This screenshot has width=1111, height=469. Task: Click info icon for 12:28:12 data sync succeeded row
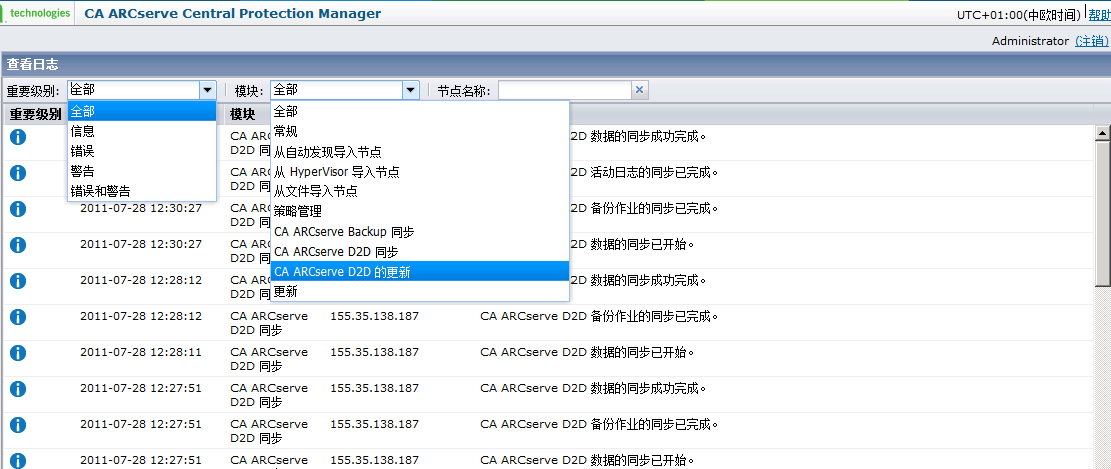click(17, 281)
